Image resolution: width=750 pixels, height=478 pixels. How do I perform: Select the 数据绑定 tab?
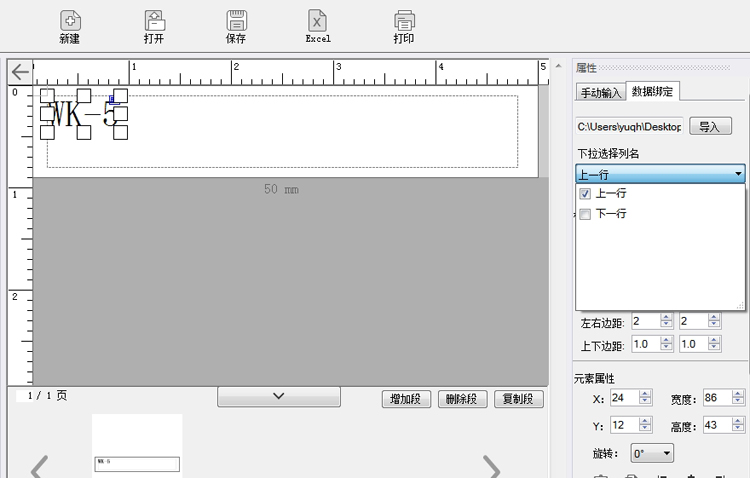click(x=652, y=92)
